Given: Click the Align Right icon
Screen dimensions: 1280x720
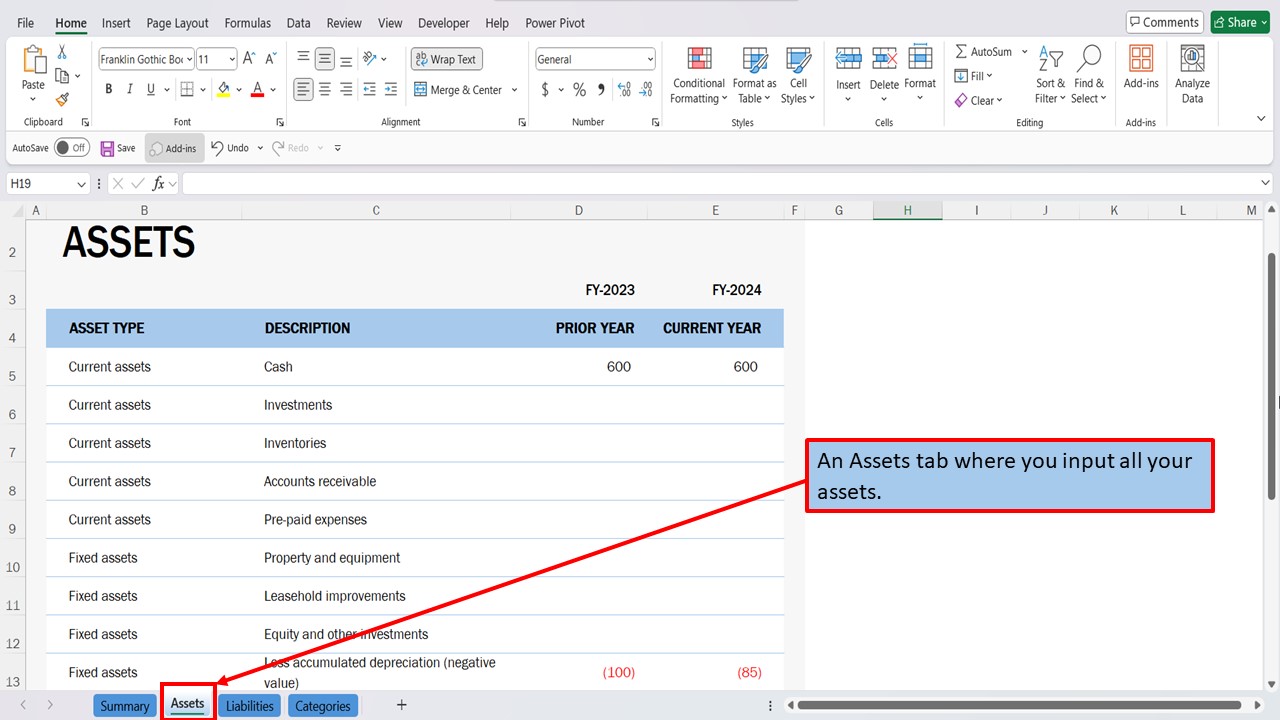Looking at the screenshot, I should point(346,89).
